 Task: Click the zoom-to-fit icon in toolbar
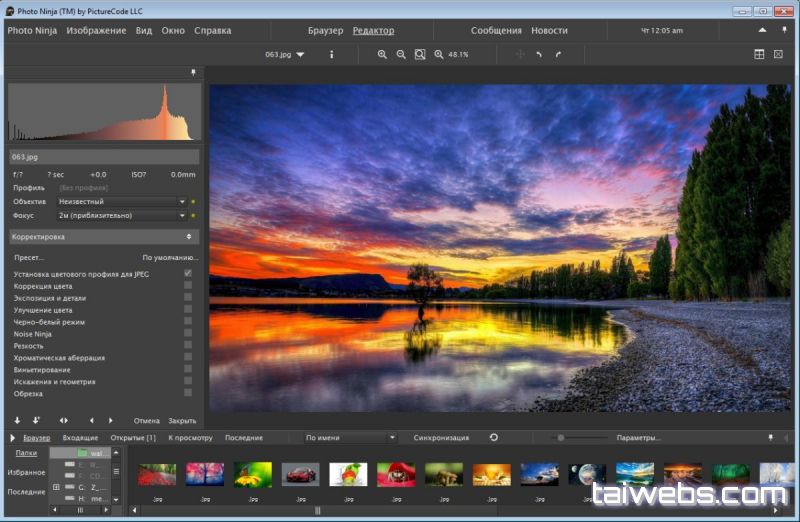pos(420,54)
